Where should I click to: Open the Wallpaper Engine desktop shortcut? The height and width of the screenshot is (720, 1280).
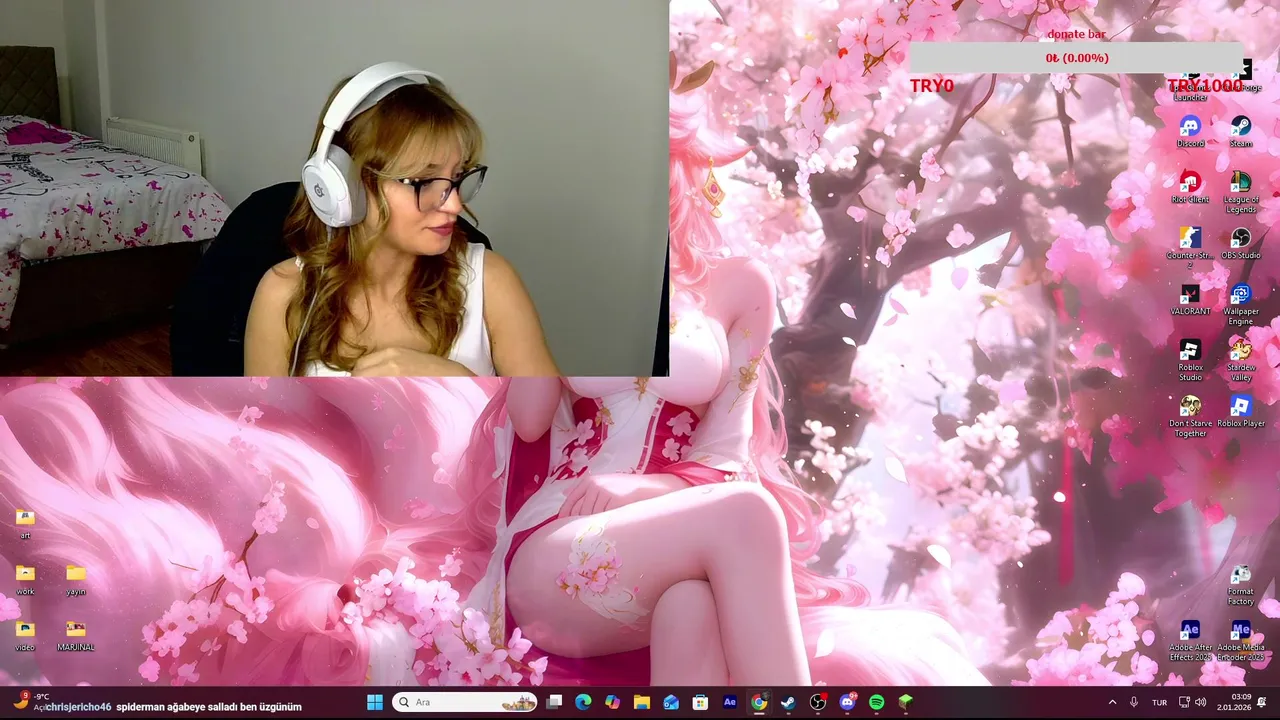1241,304
